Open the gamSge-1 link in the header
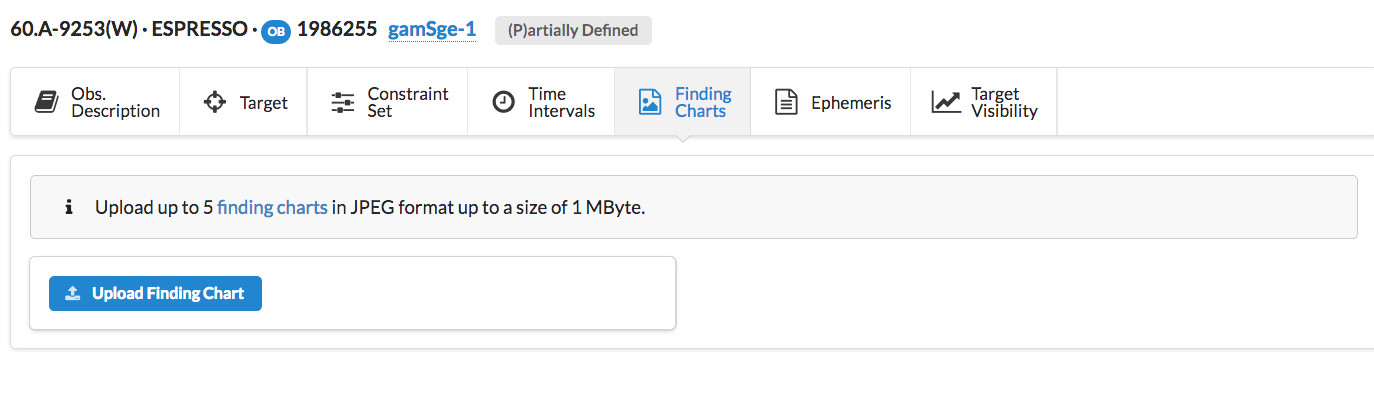This screenshot has width=1374, height=412. click(x=432, y=30)
